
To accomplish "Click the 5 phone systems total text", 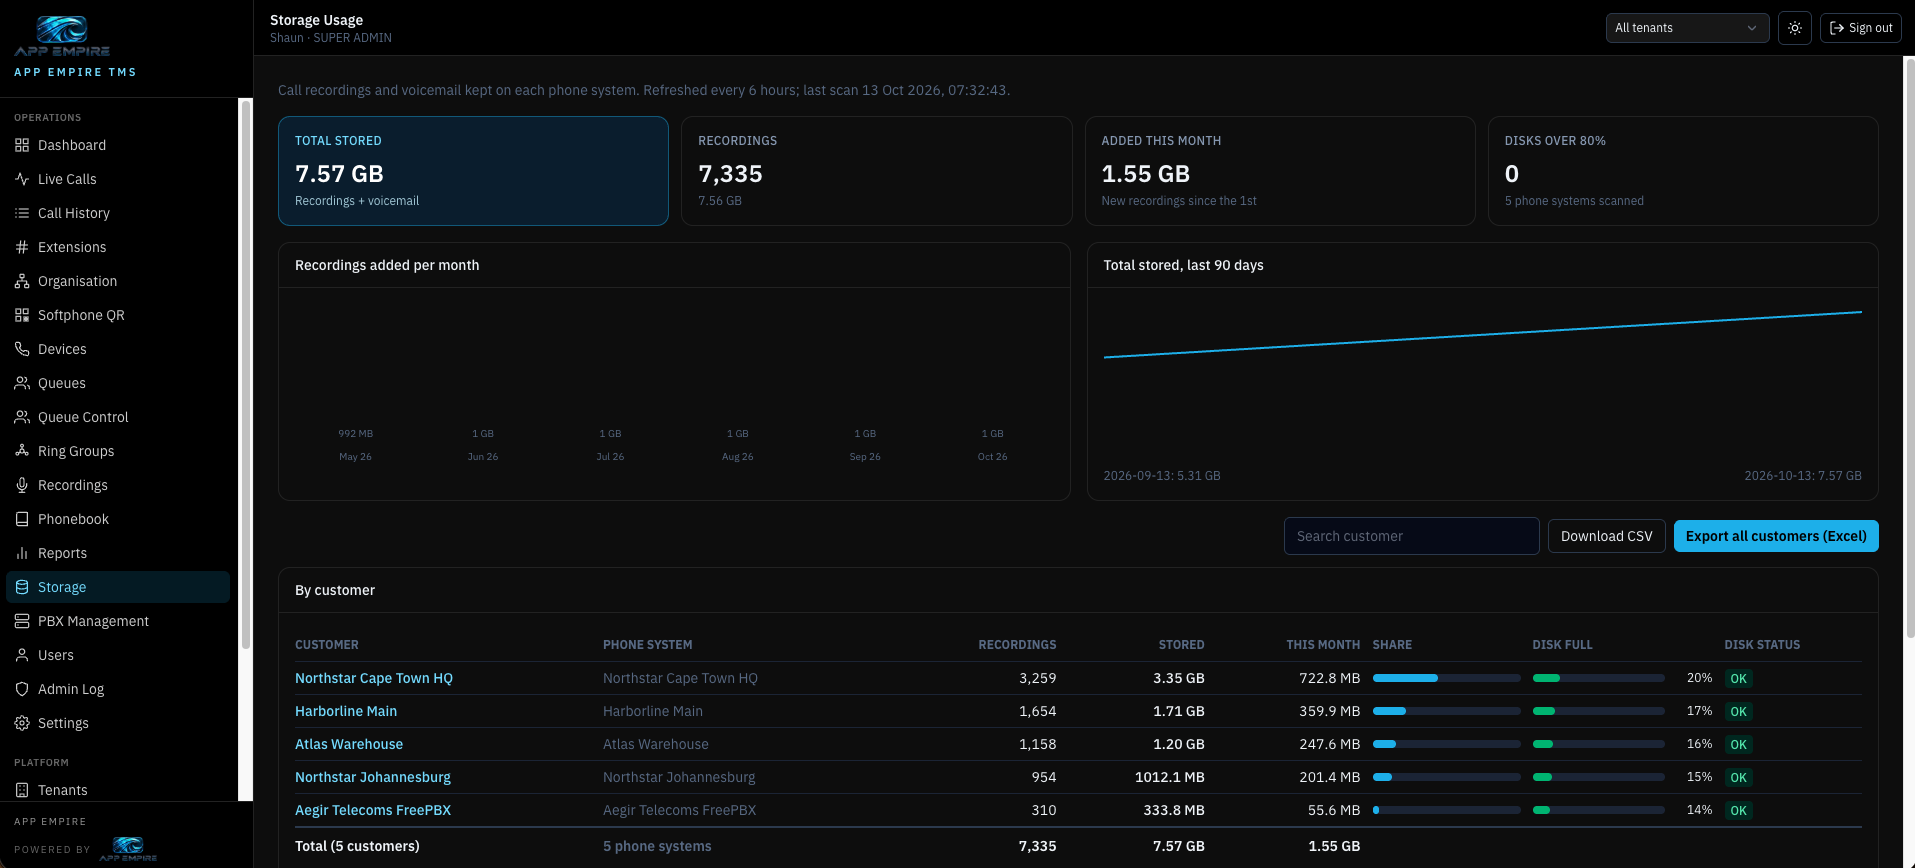I will (657, 846).
